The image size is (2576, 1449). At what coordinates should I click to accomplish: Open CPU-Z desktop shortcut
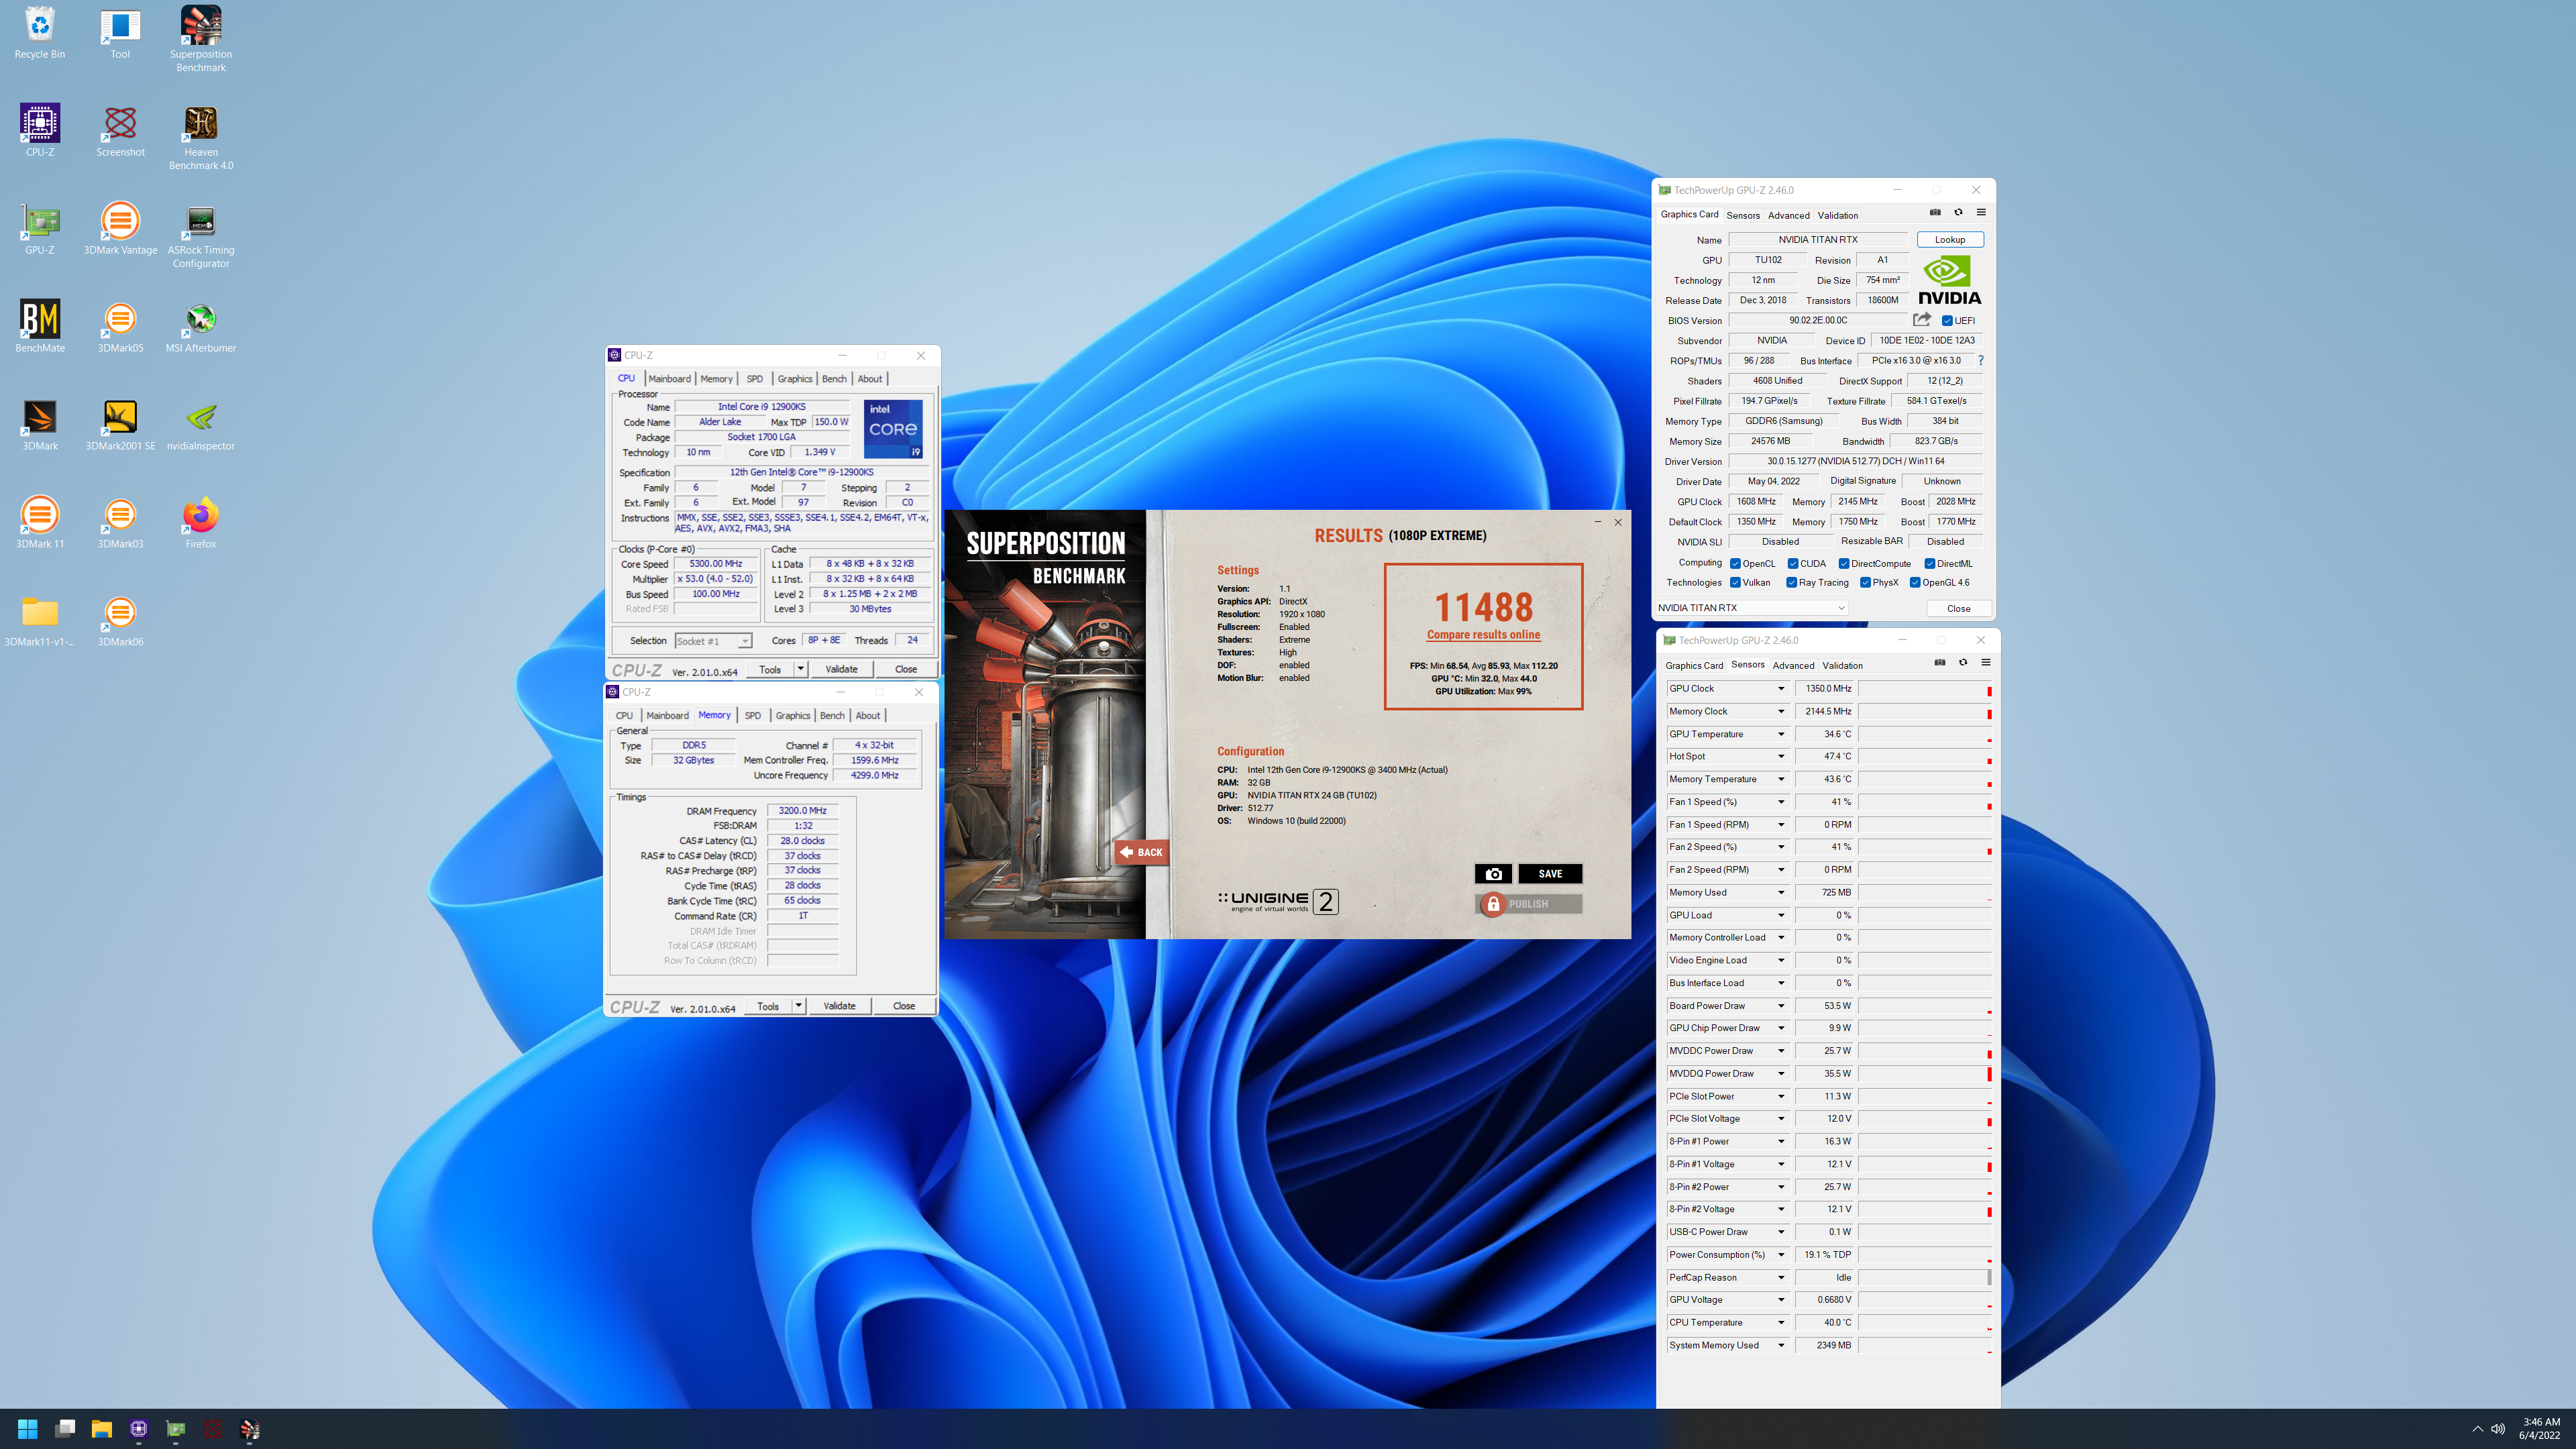[40, 130]
